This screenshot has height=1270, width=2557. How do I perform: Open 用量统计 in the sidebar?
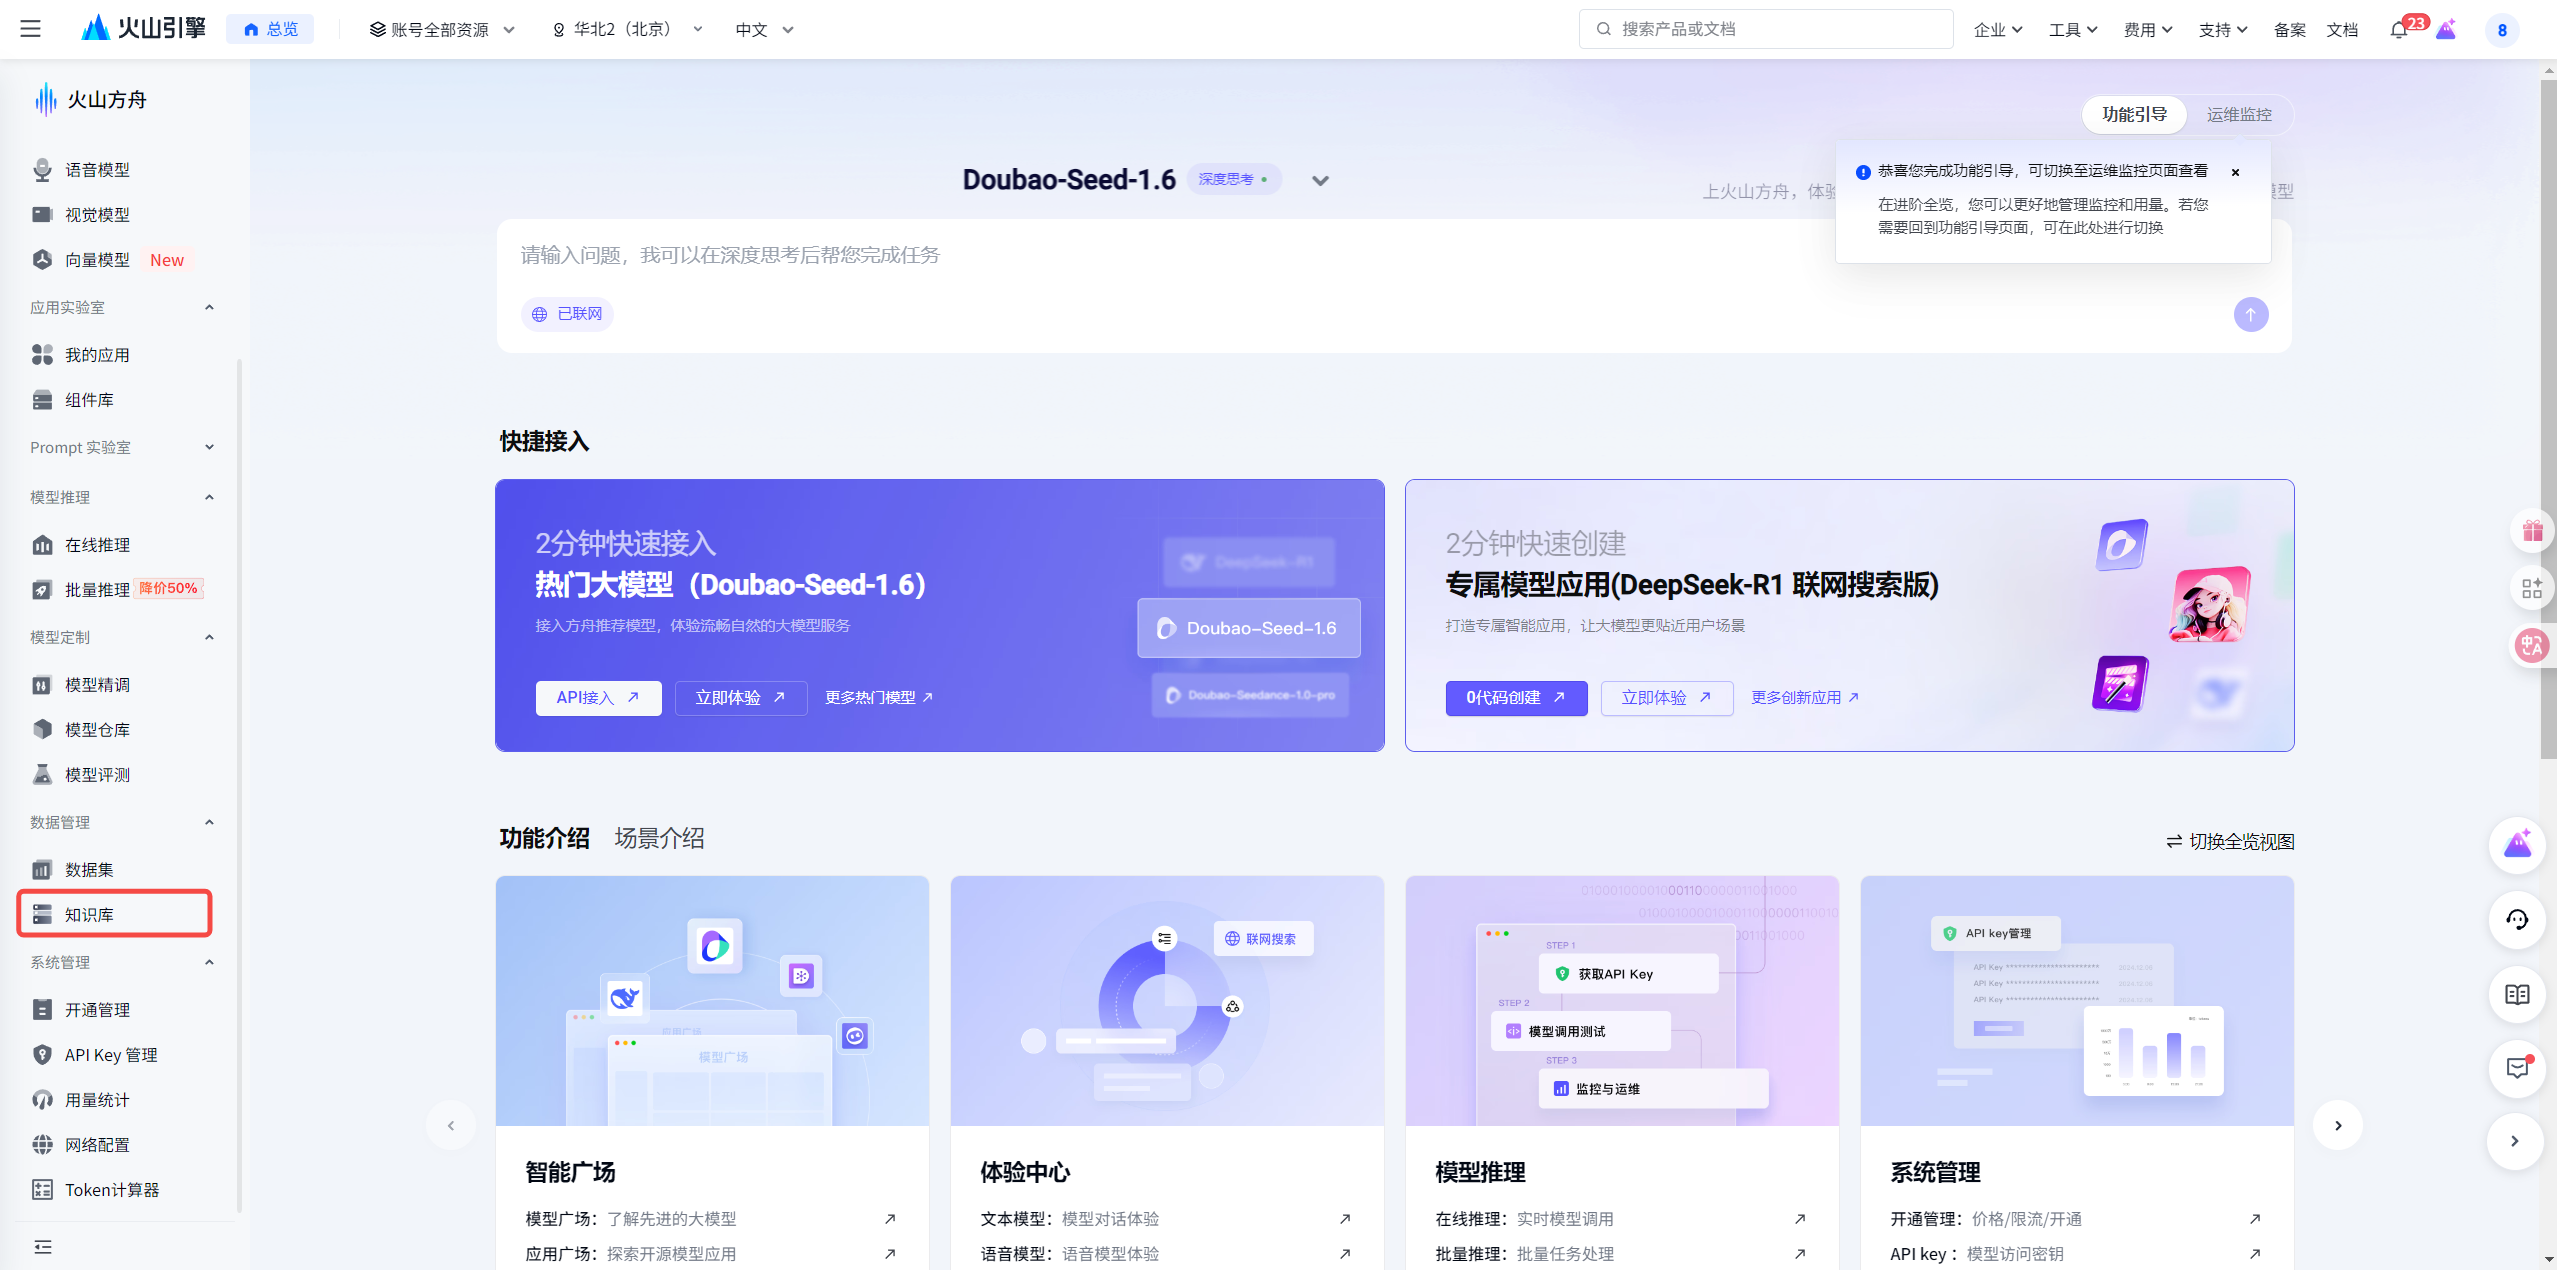tap(97, 1100)
